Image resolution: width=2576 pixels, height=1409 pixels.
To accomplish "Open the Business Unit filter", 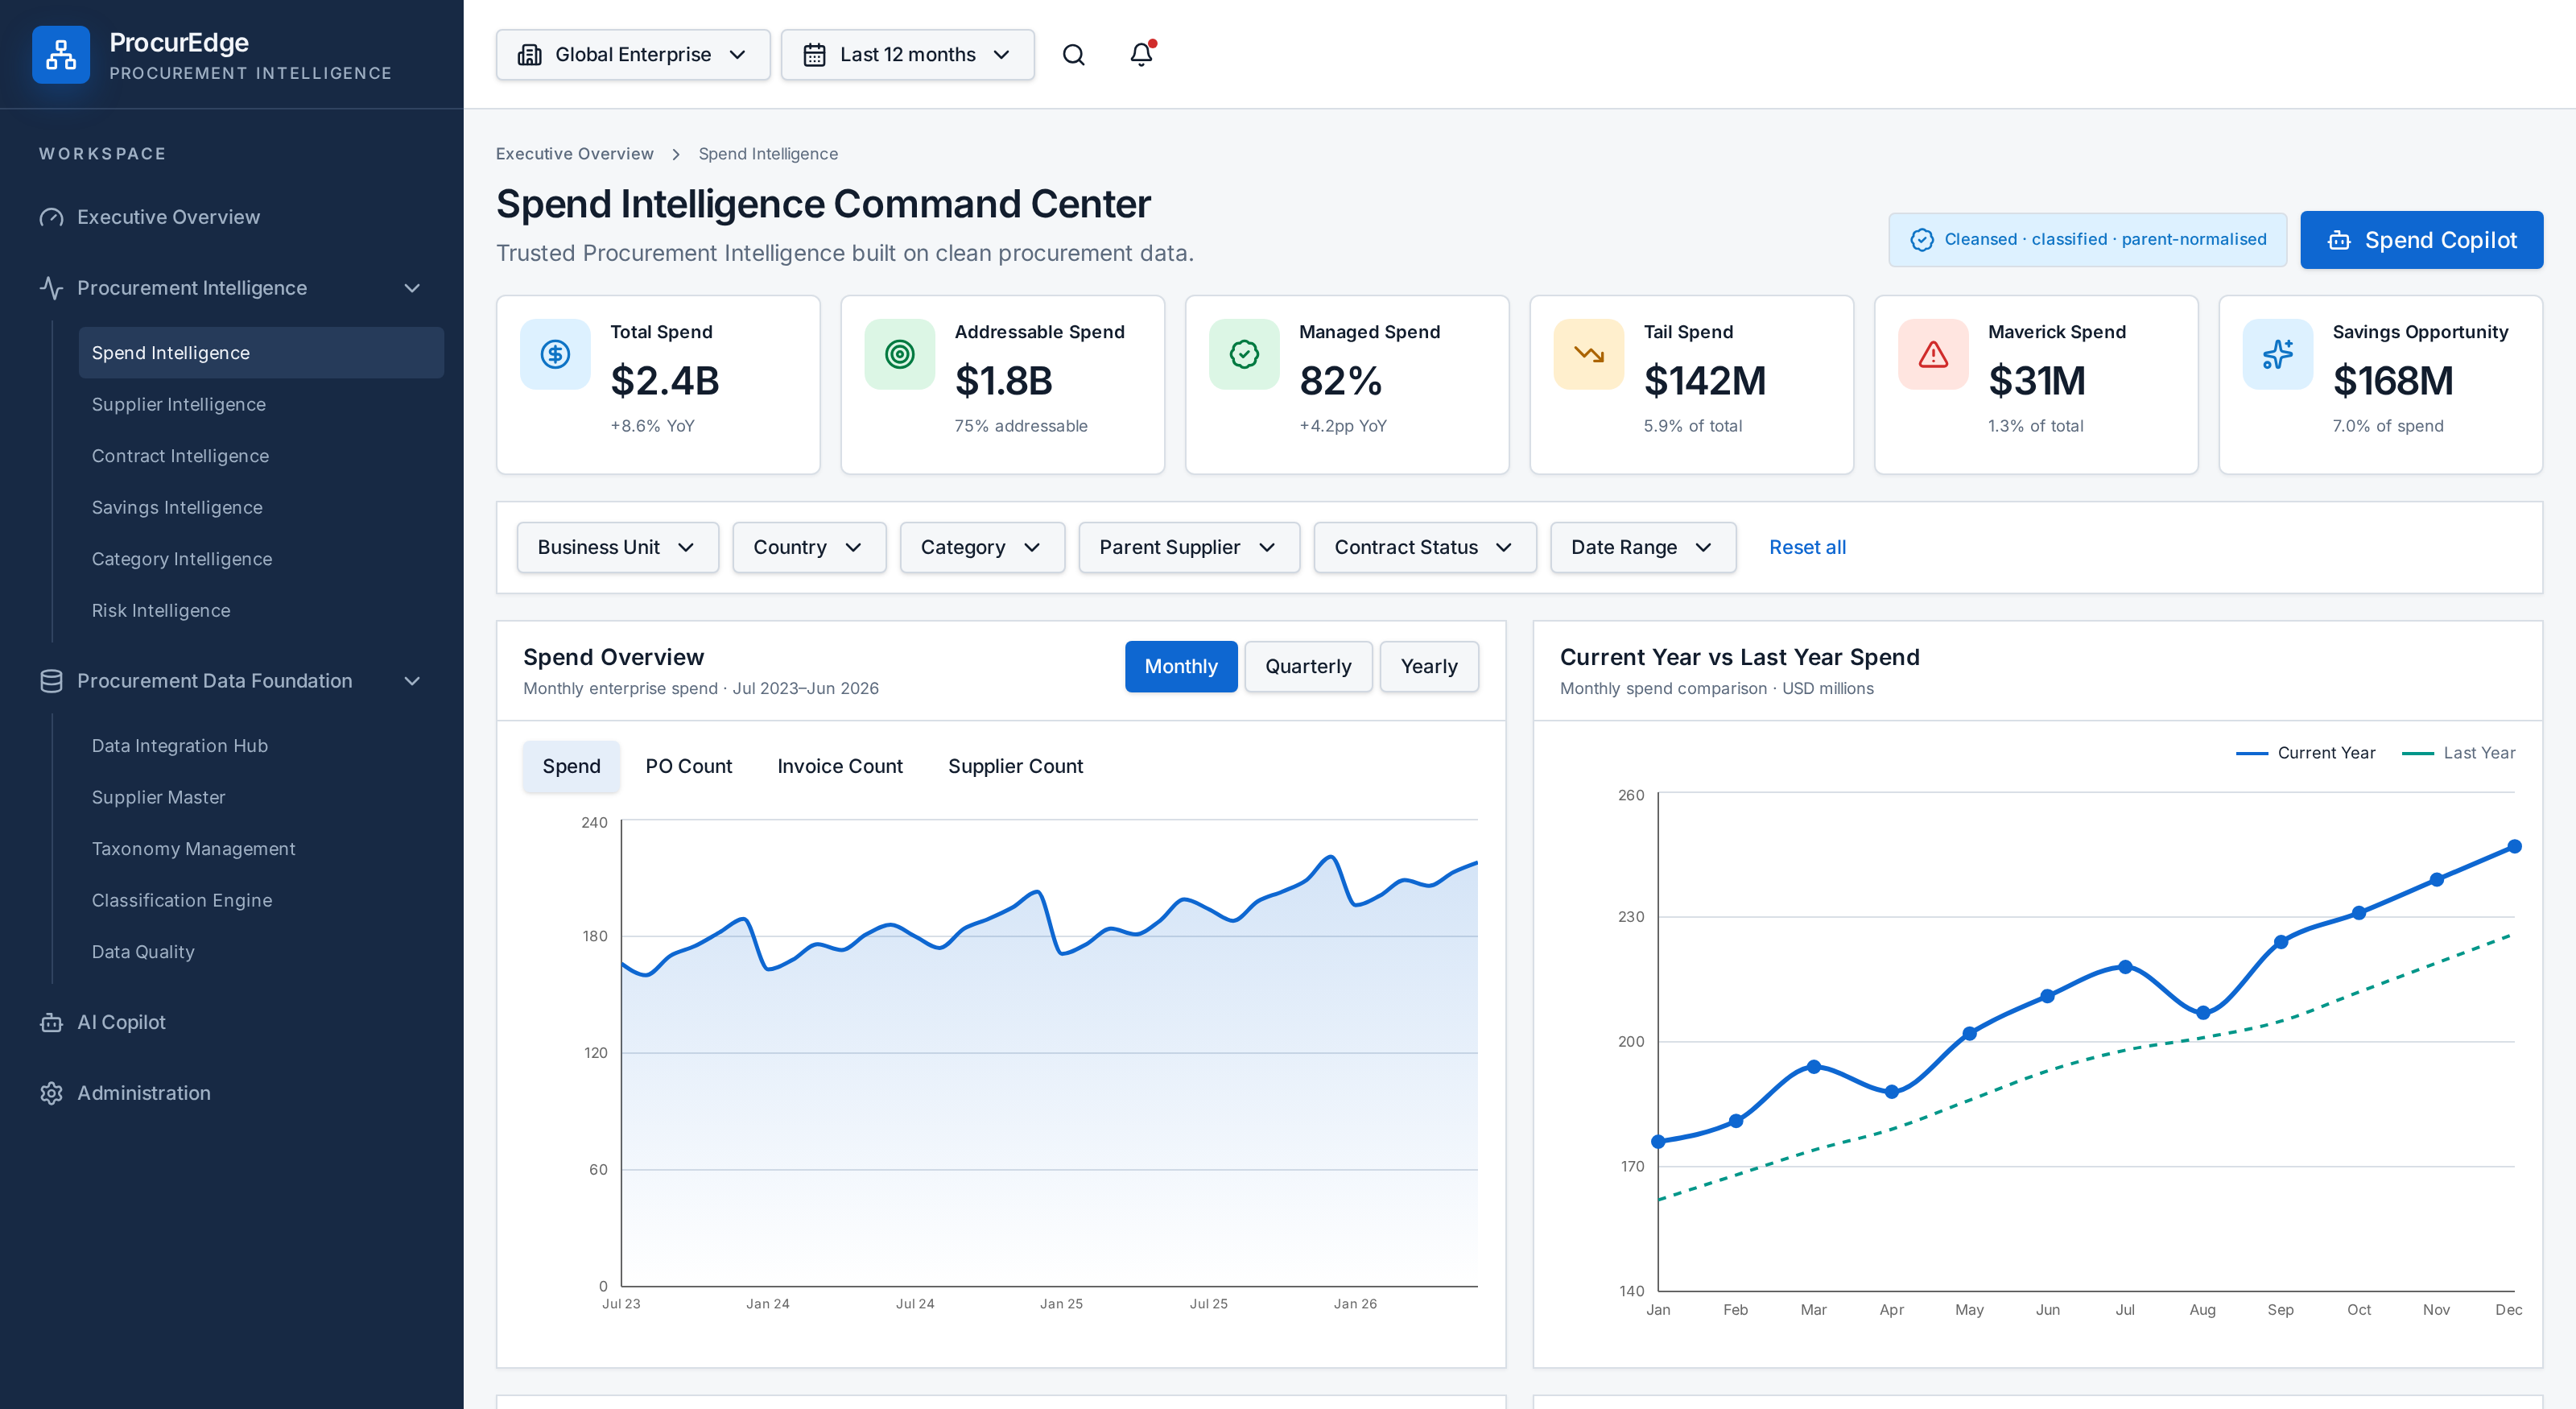I will [x=617, y=547].
